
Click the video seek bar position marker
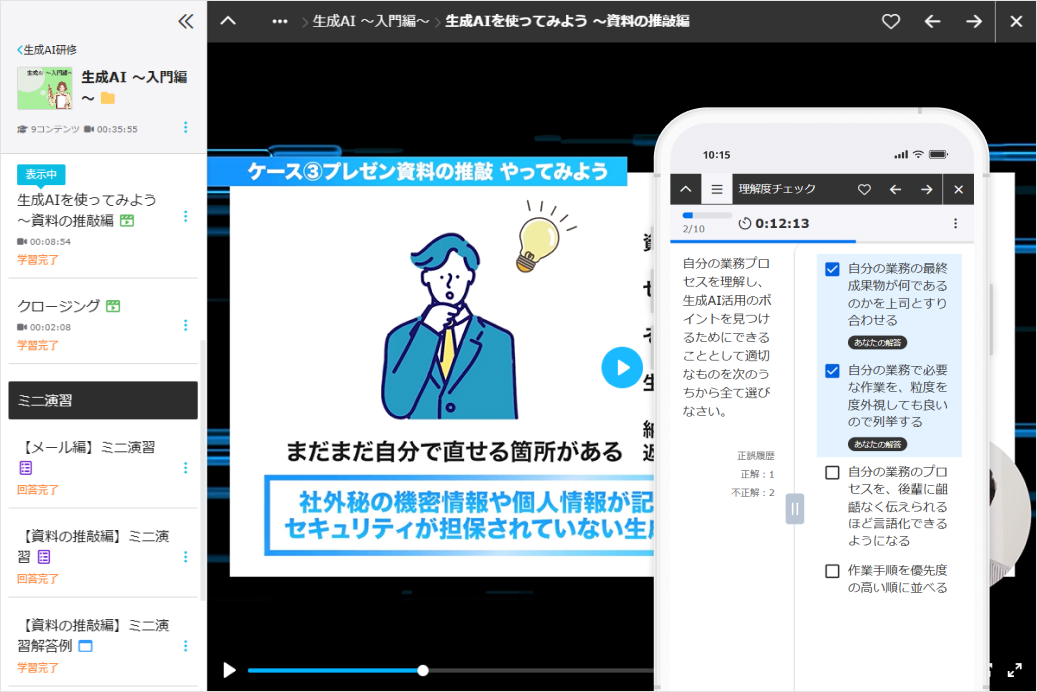point(423,670)
